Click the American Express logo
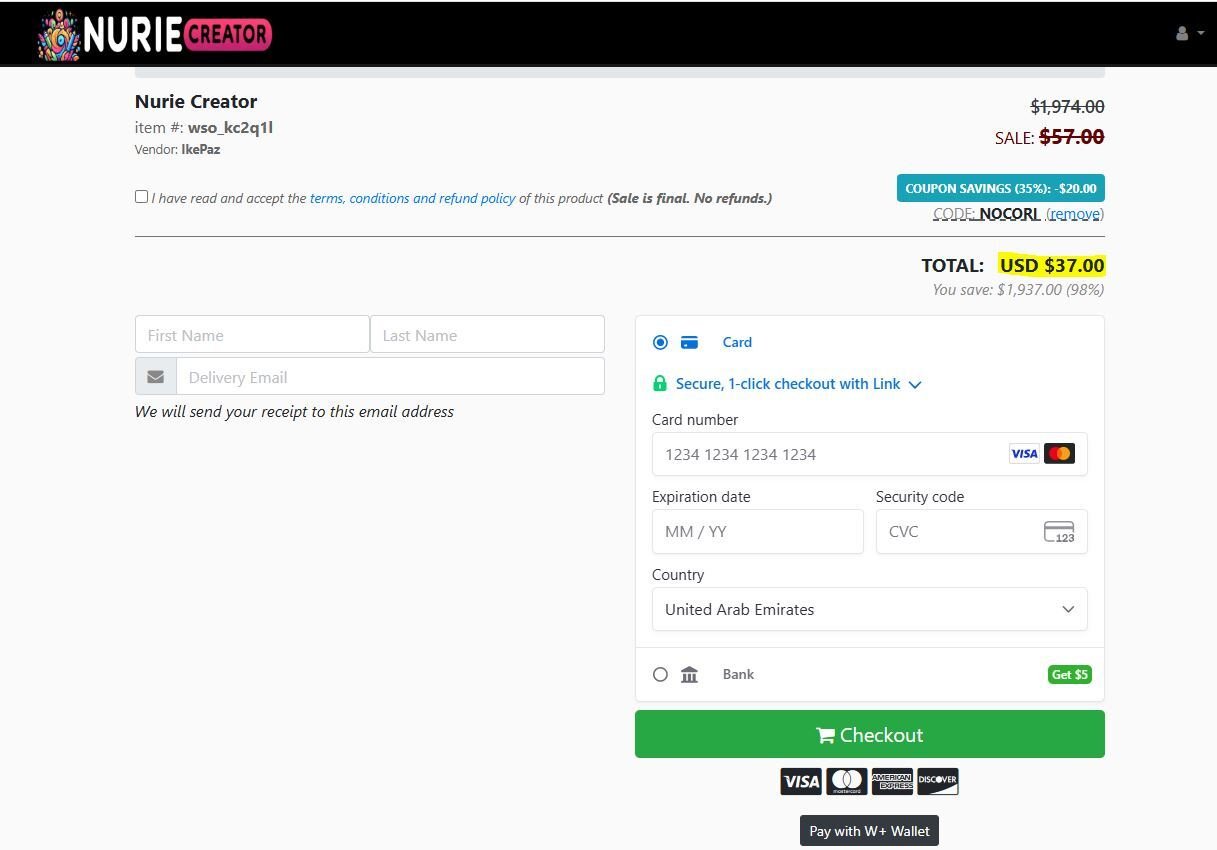 coord(892,781)
